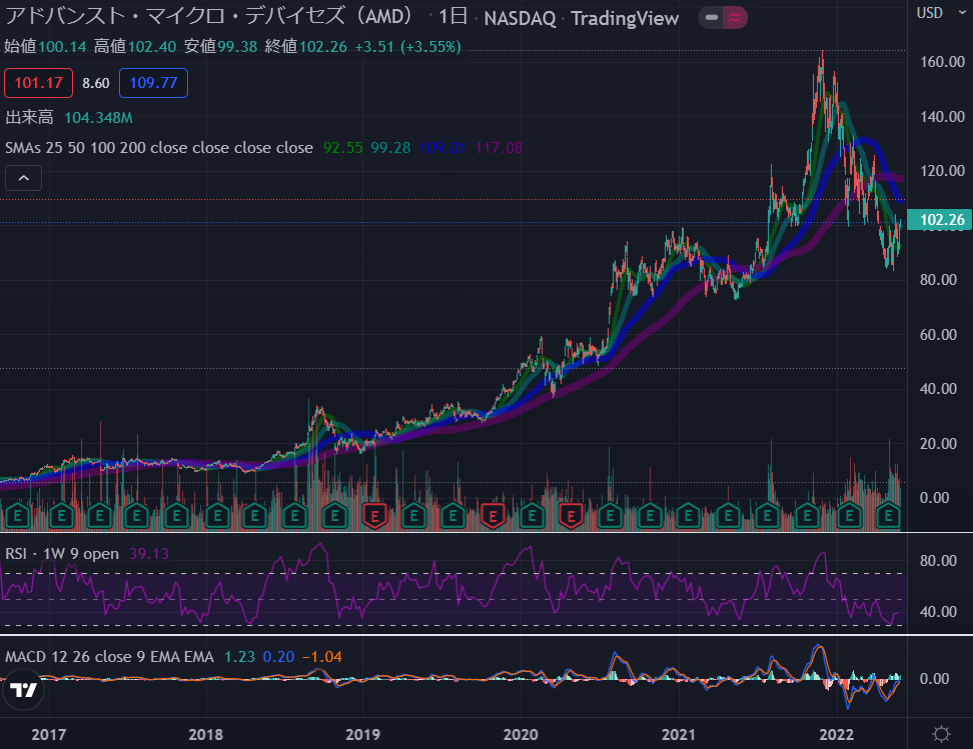The height and width of the screenshot is (749, 973).
Task: Select the AMD symbol title
Action: point(210,17)
